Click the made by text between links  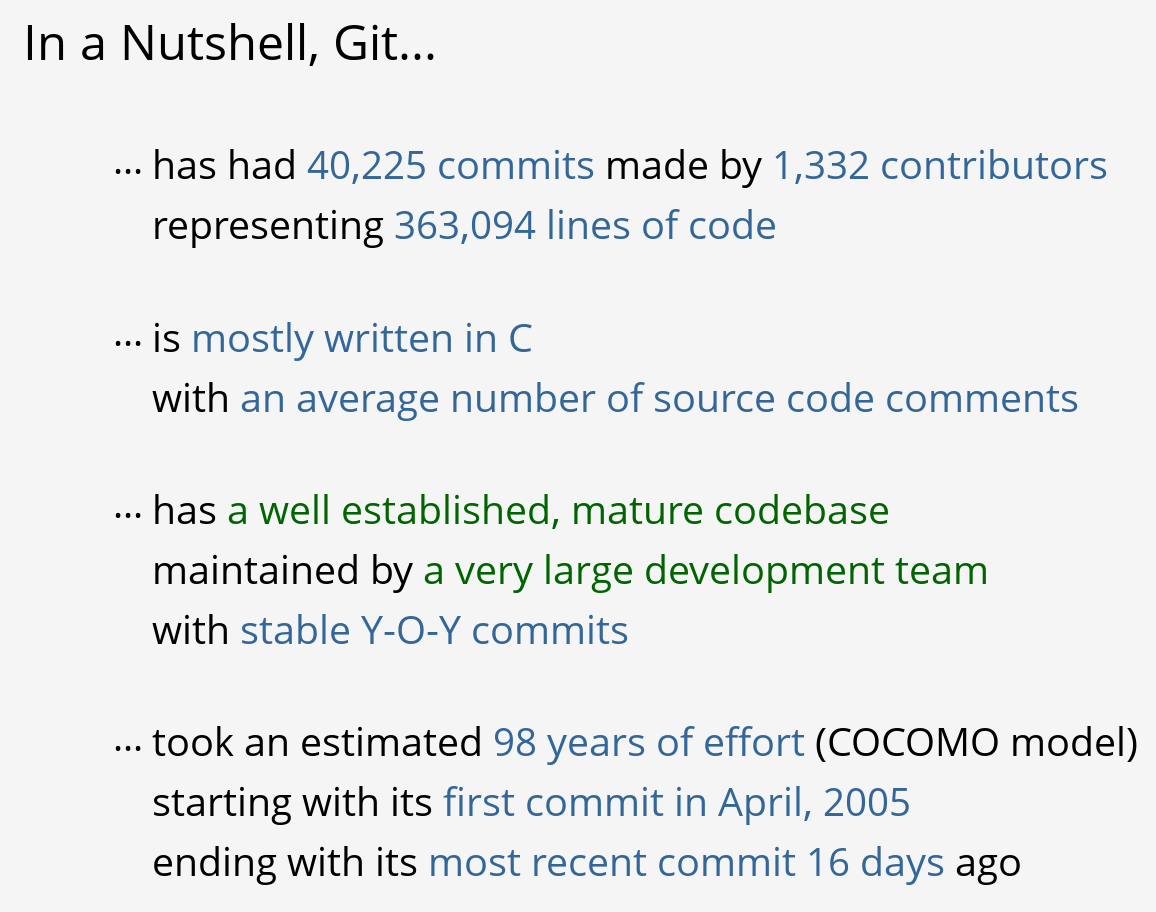point(683,166)
